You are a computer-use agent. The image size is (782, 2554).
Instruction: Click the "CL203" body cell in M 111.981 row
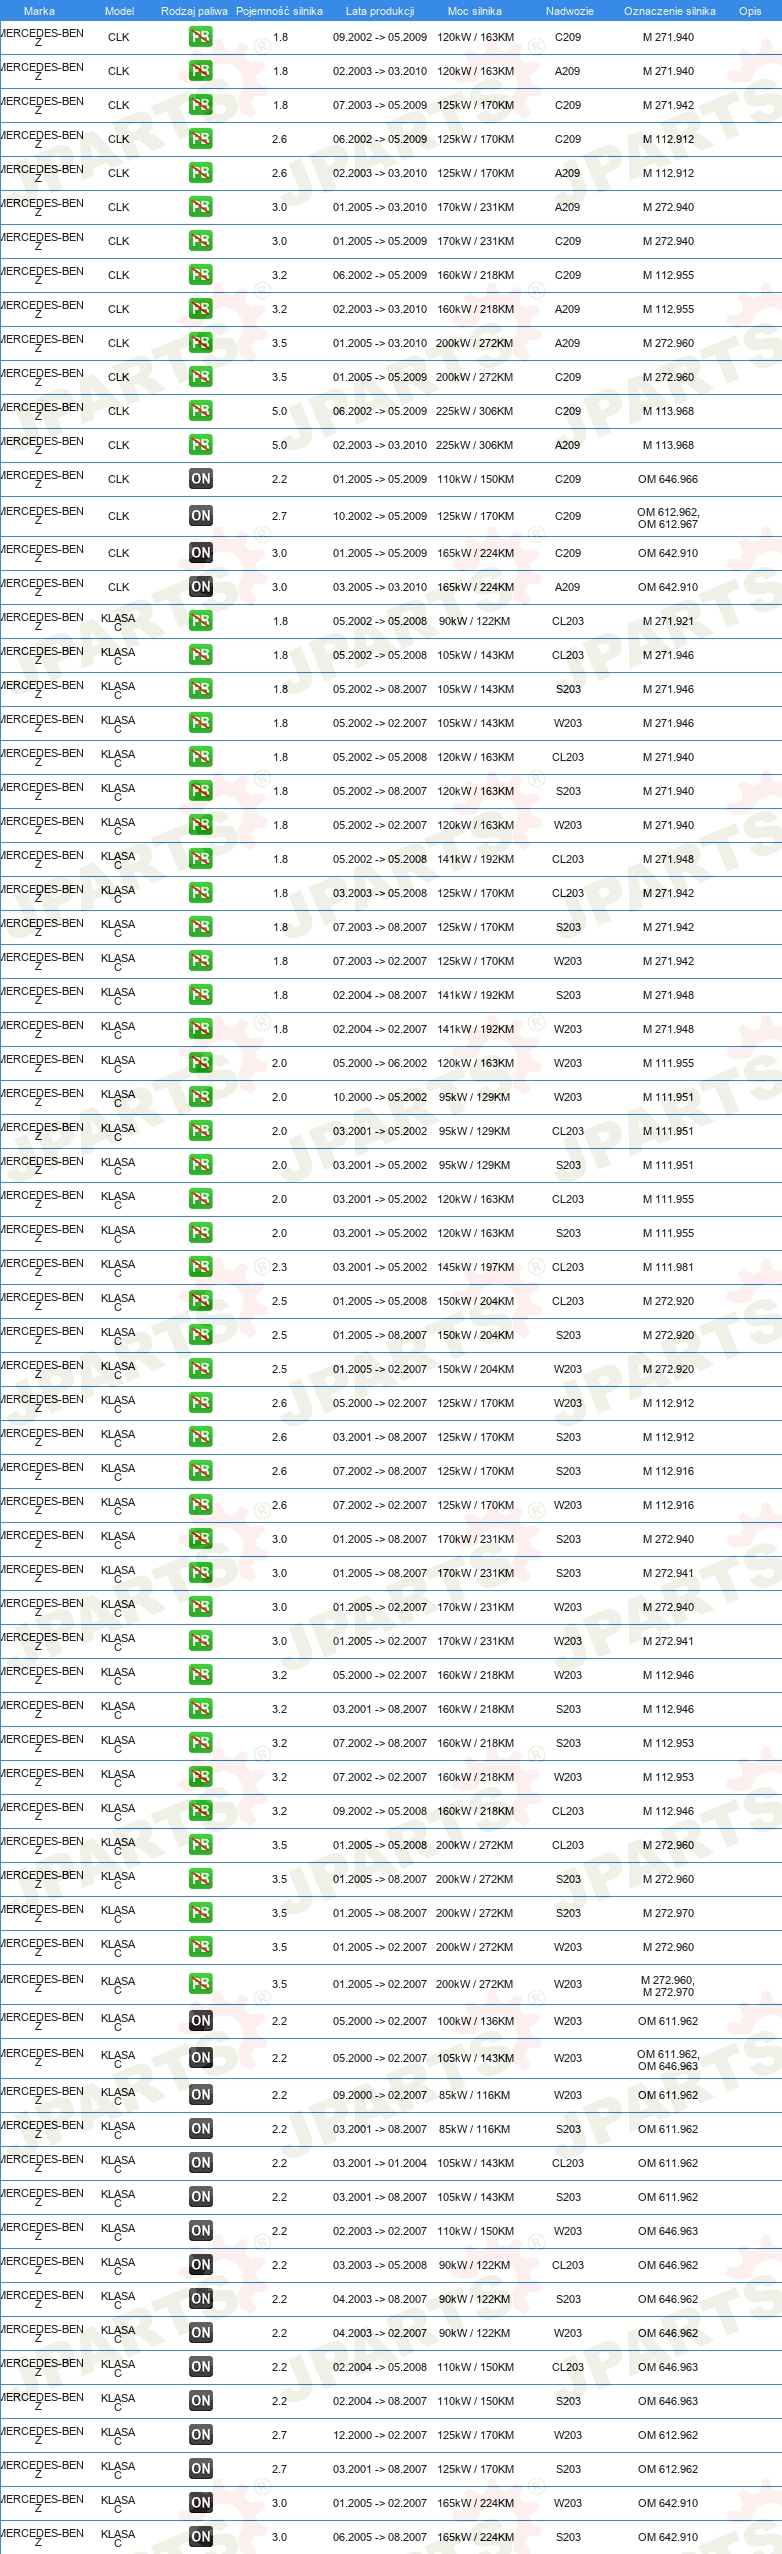click(568, 1267)
